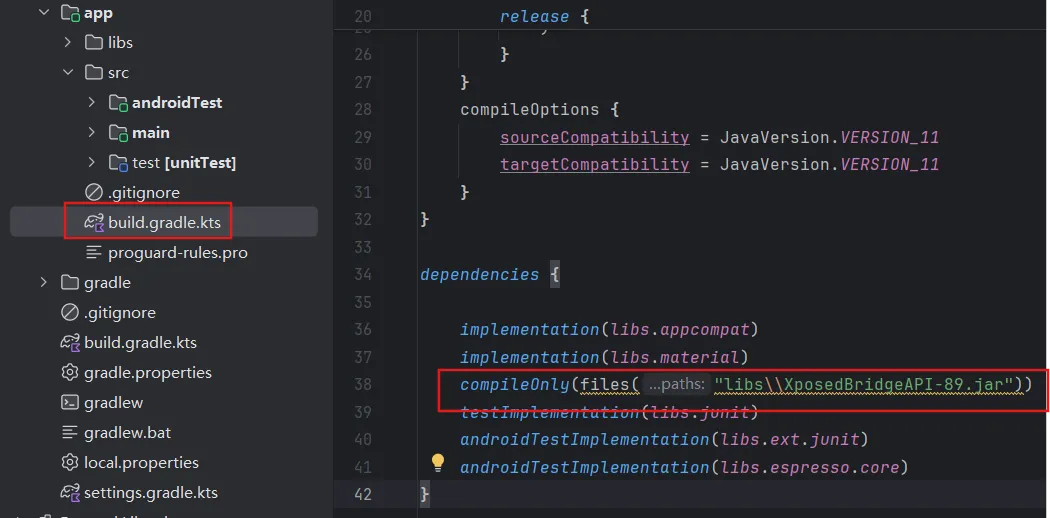
Task: Click the sourceCompatibility property link
Action: click(594, 137)
